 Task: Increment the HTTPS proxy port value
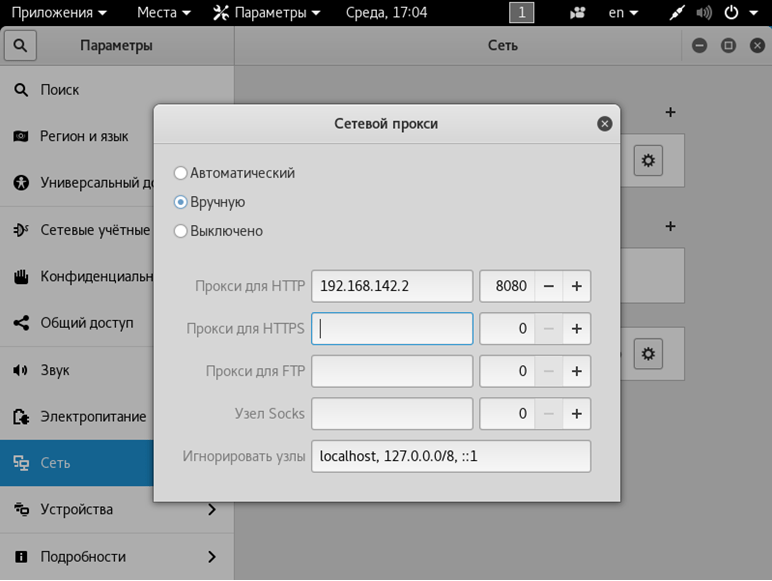click(576, 328)
